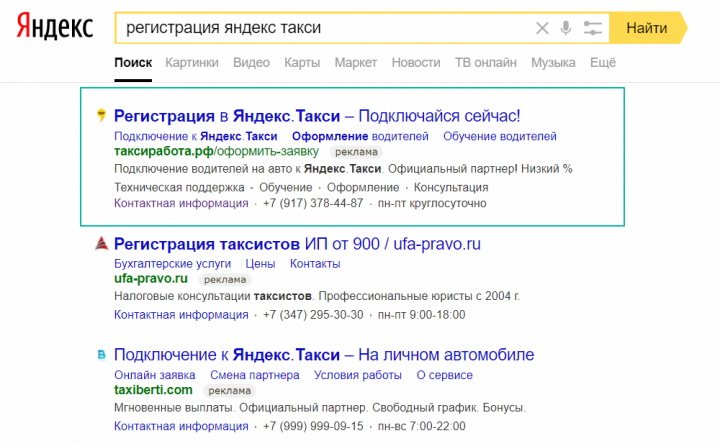
Task: Expand the Ещё menu
Action: (x=603, y=62)
